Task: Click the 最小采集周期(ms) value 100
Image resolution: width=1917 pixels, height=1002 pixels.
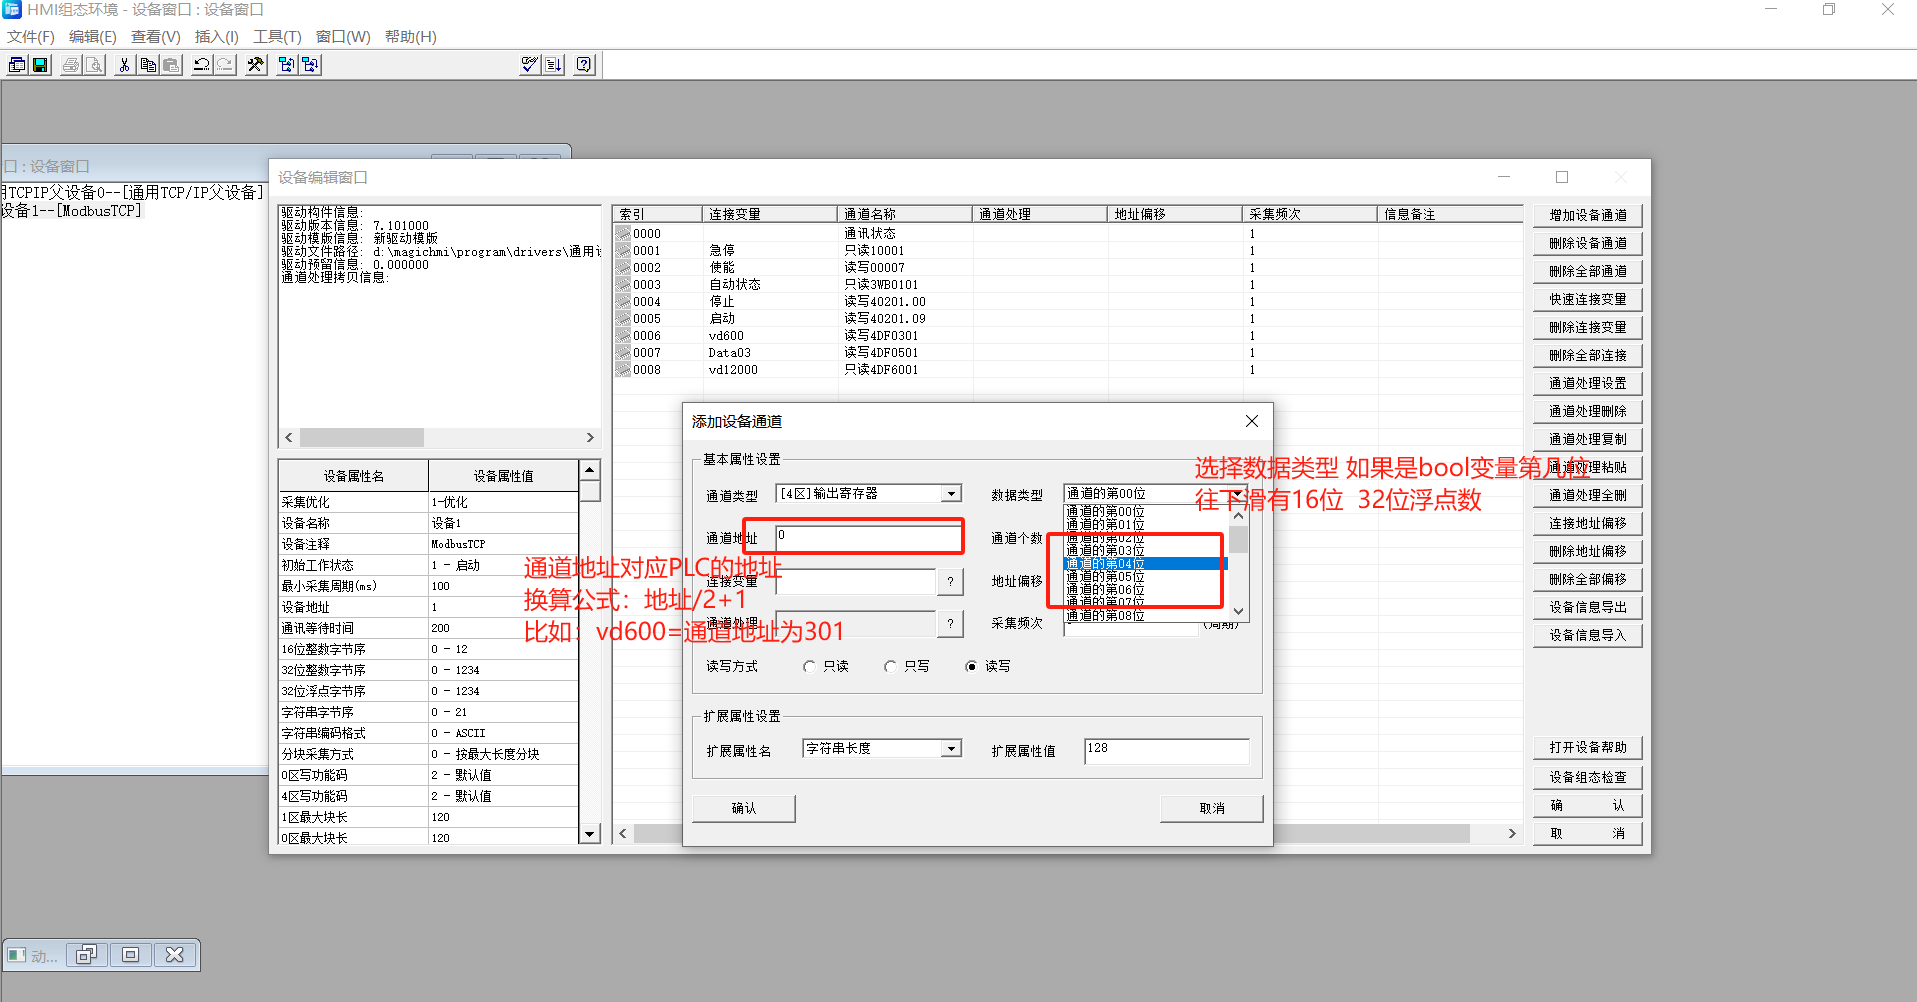Action: coord(503,586)
